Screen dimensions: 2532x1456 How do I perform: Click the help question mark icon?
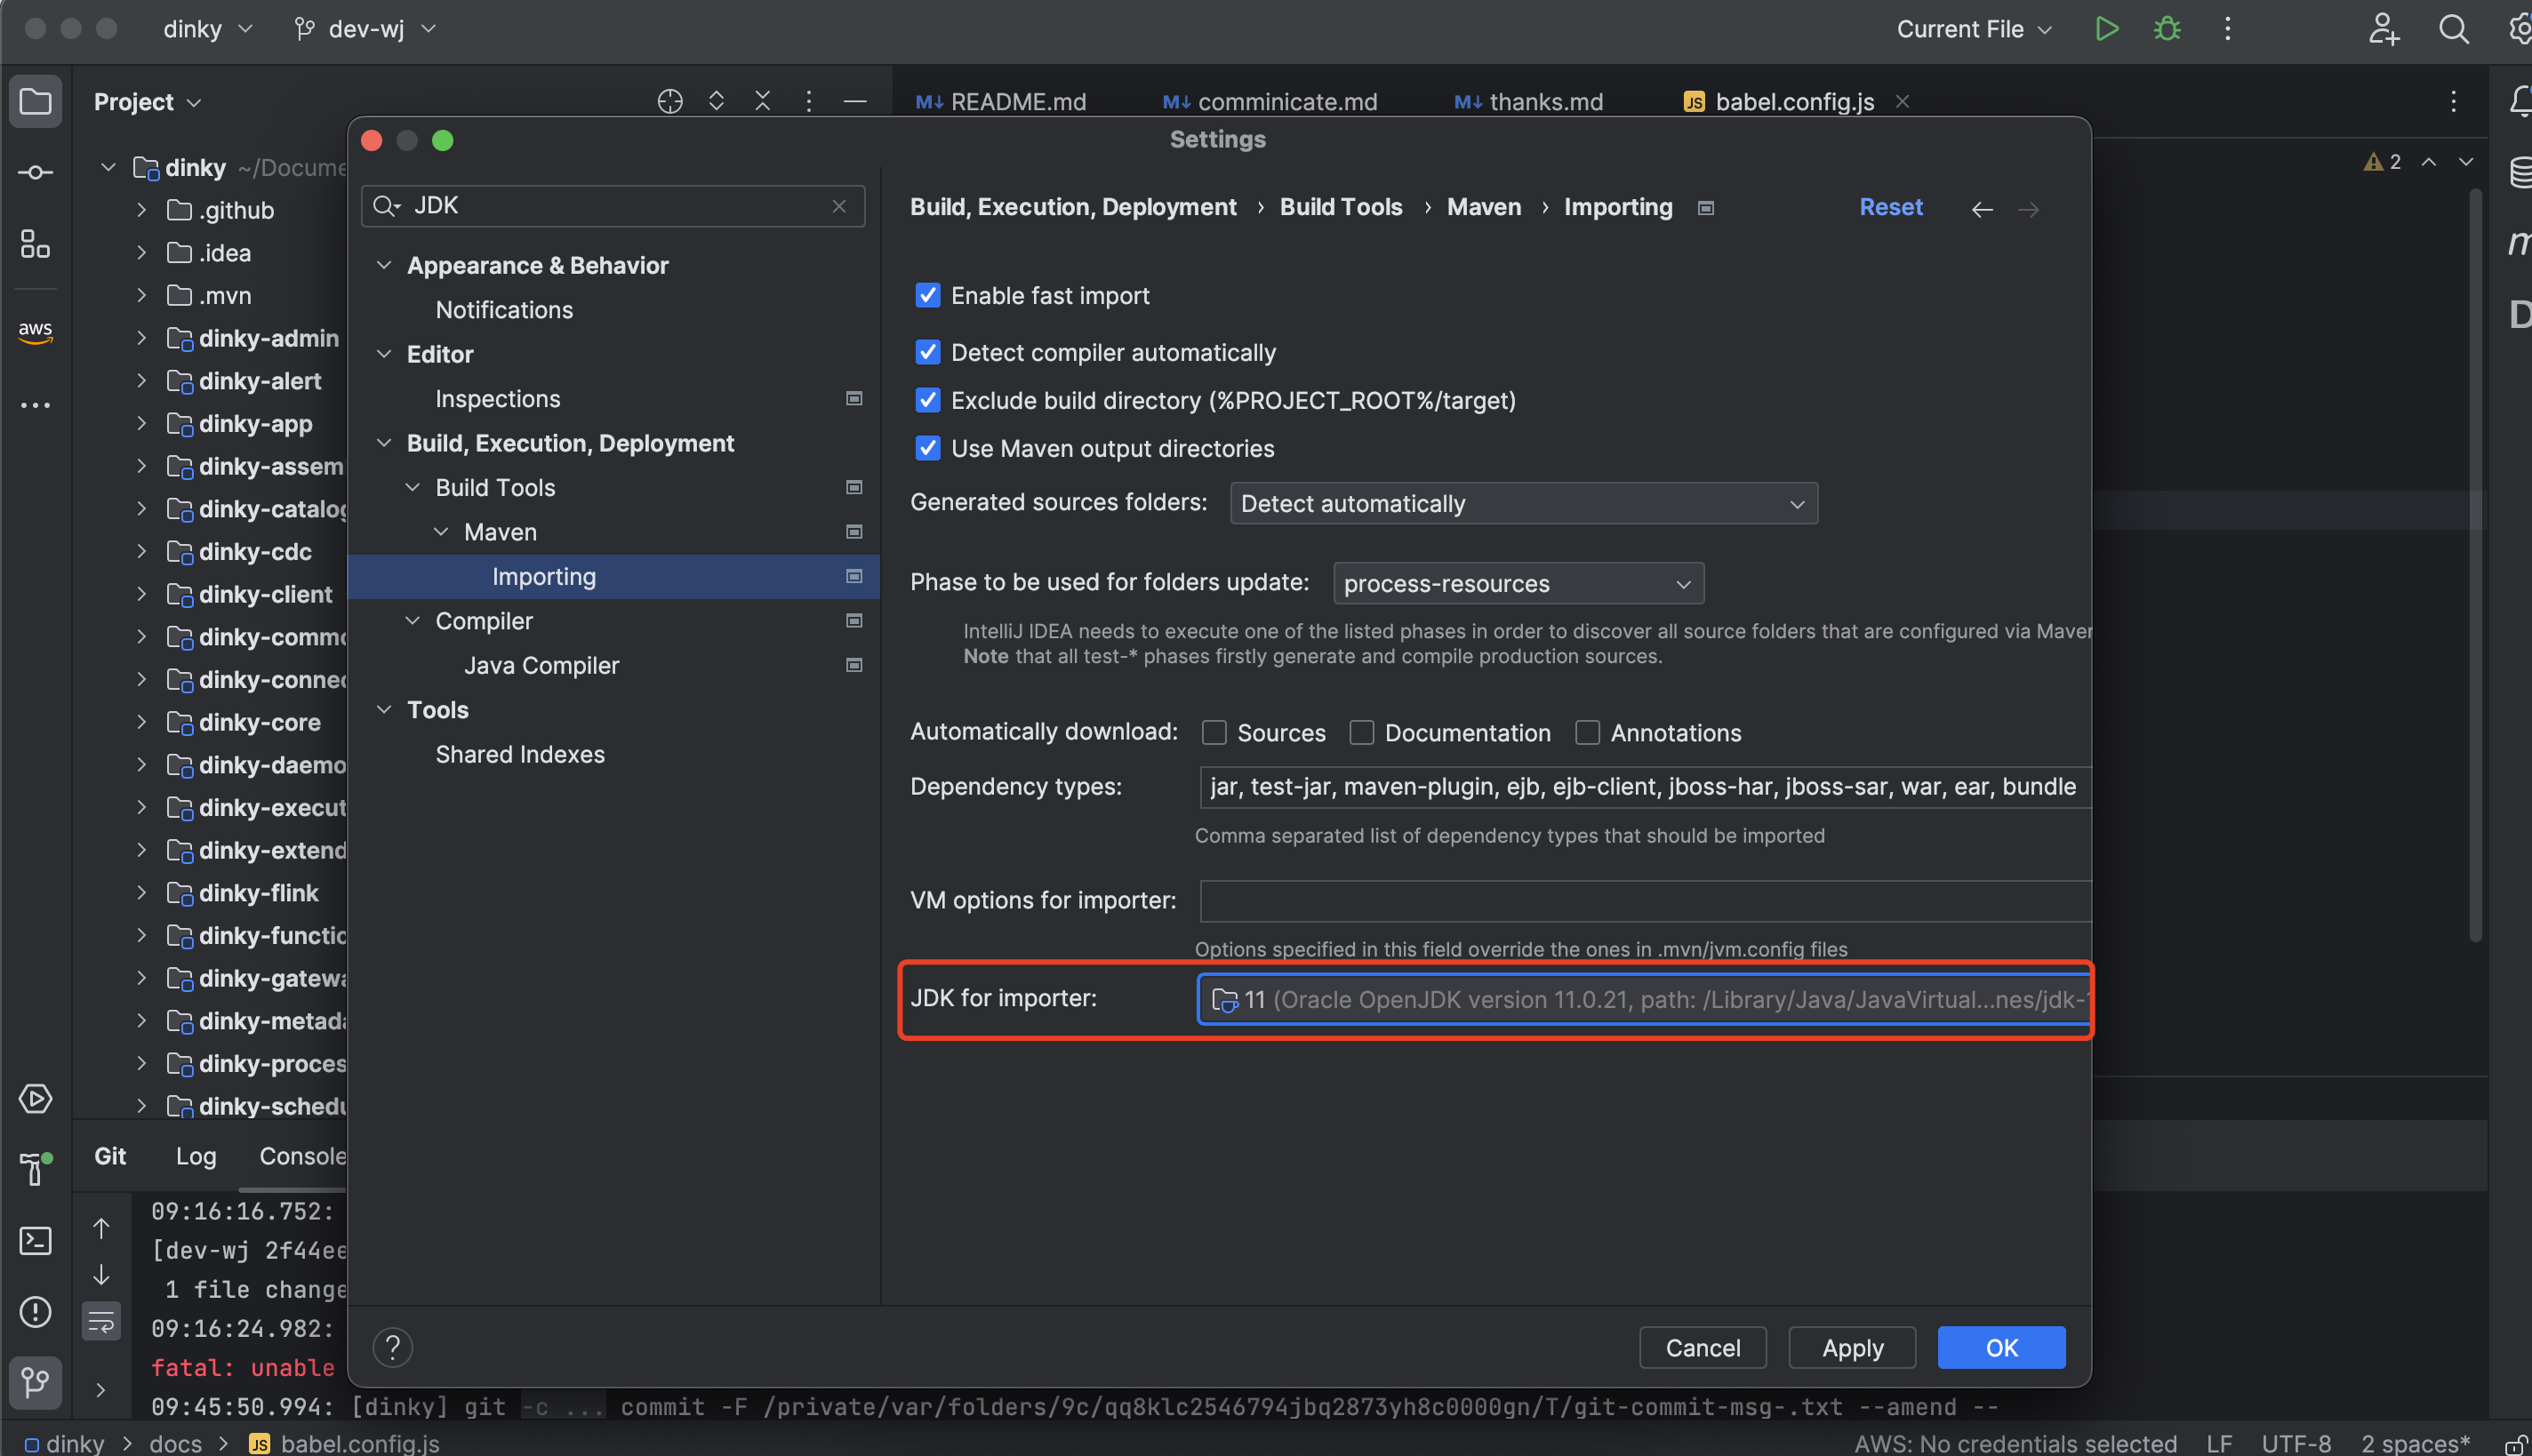click(392, 1347)
